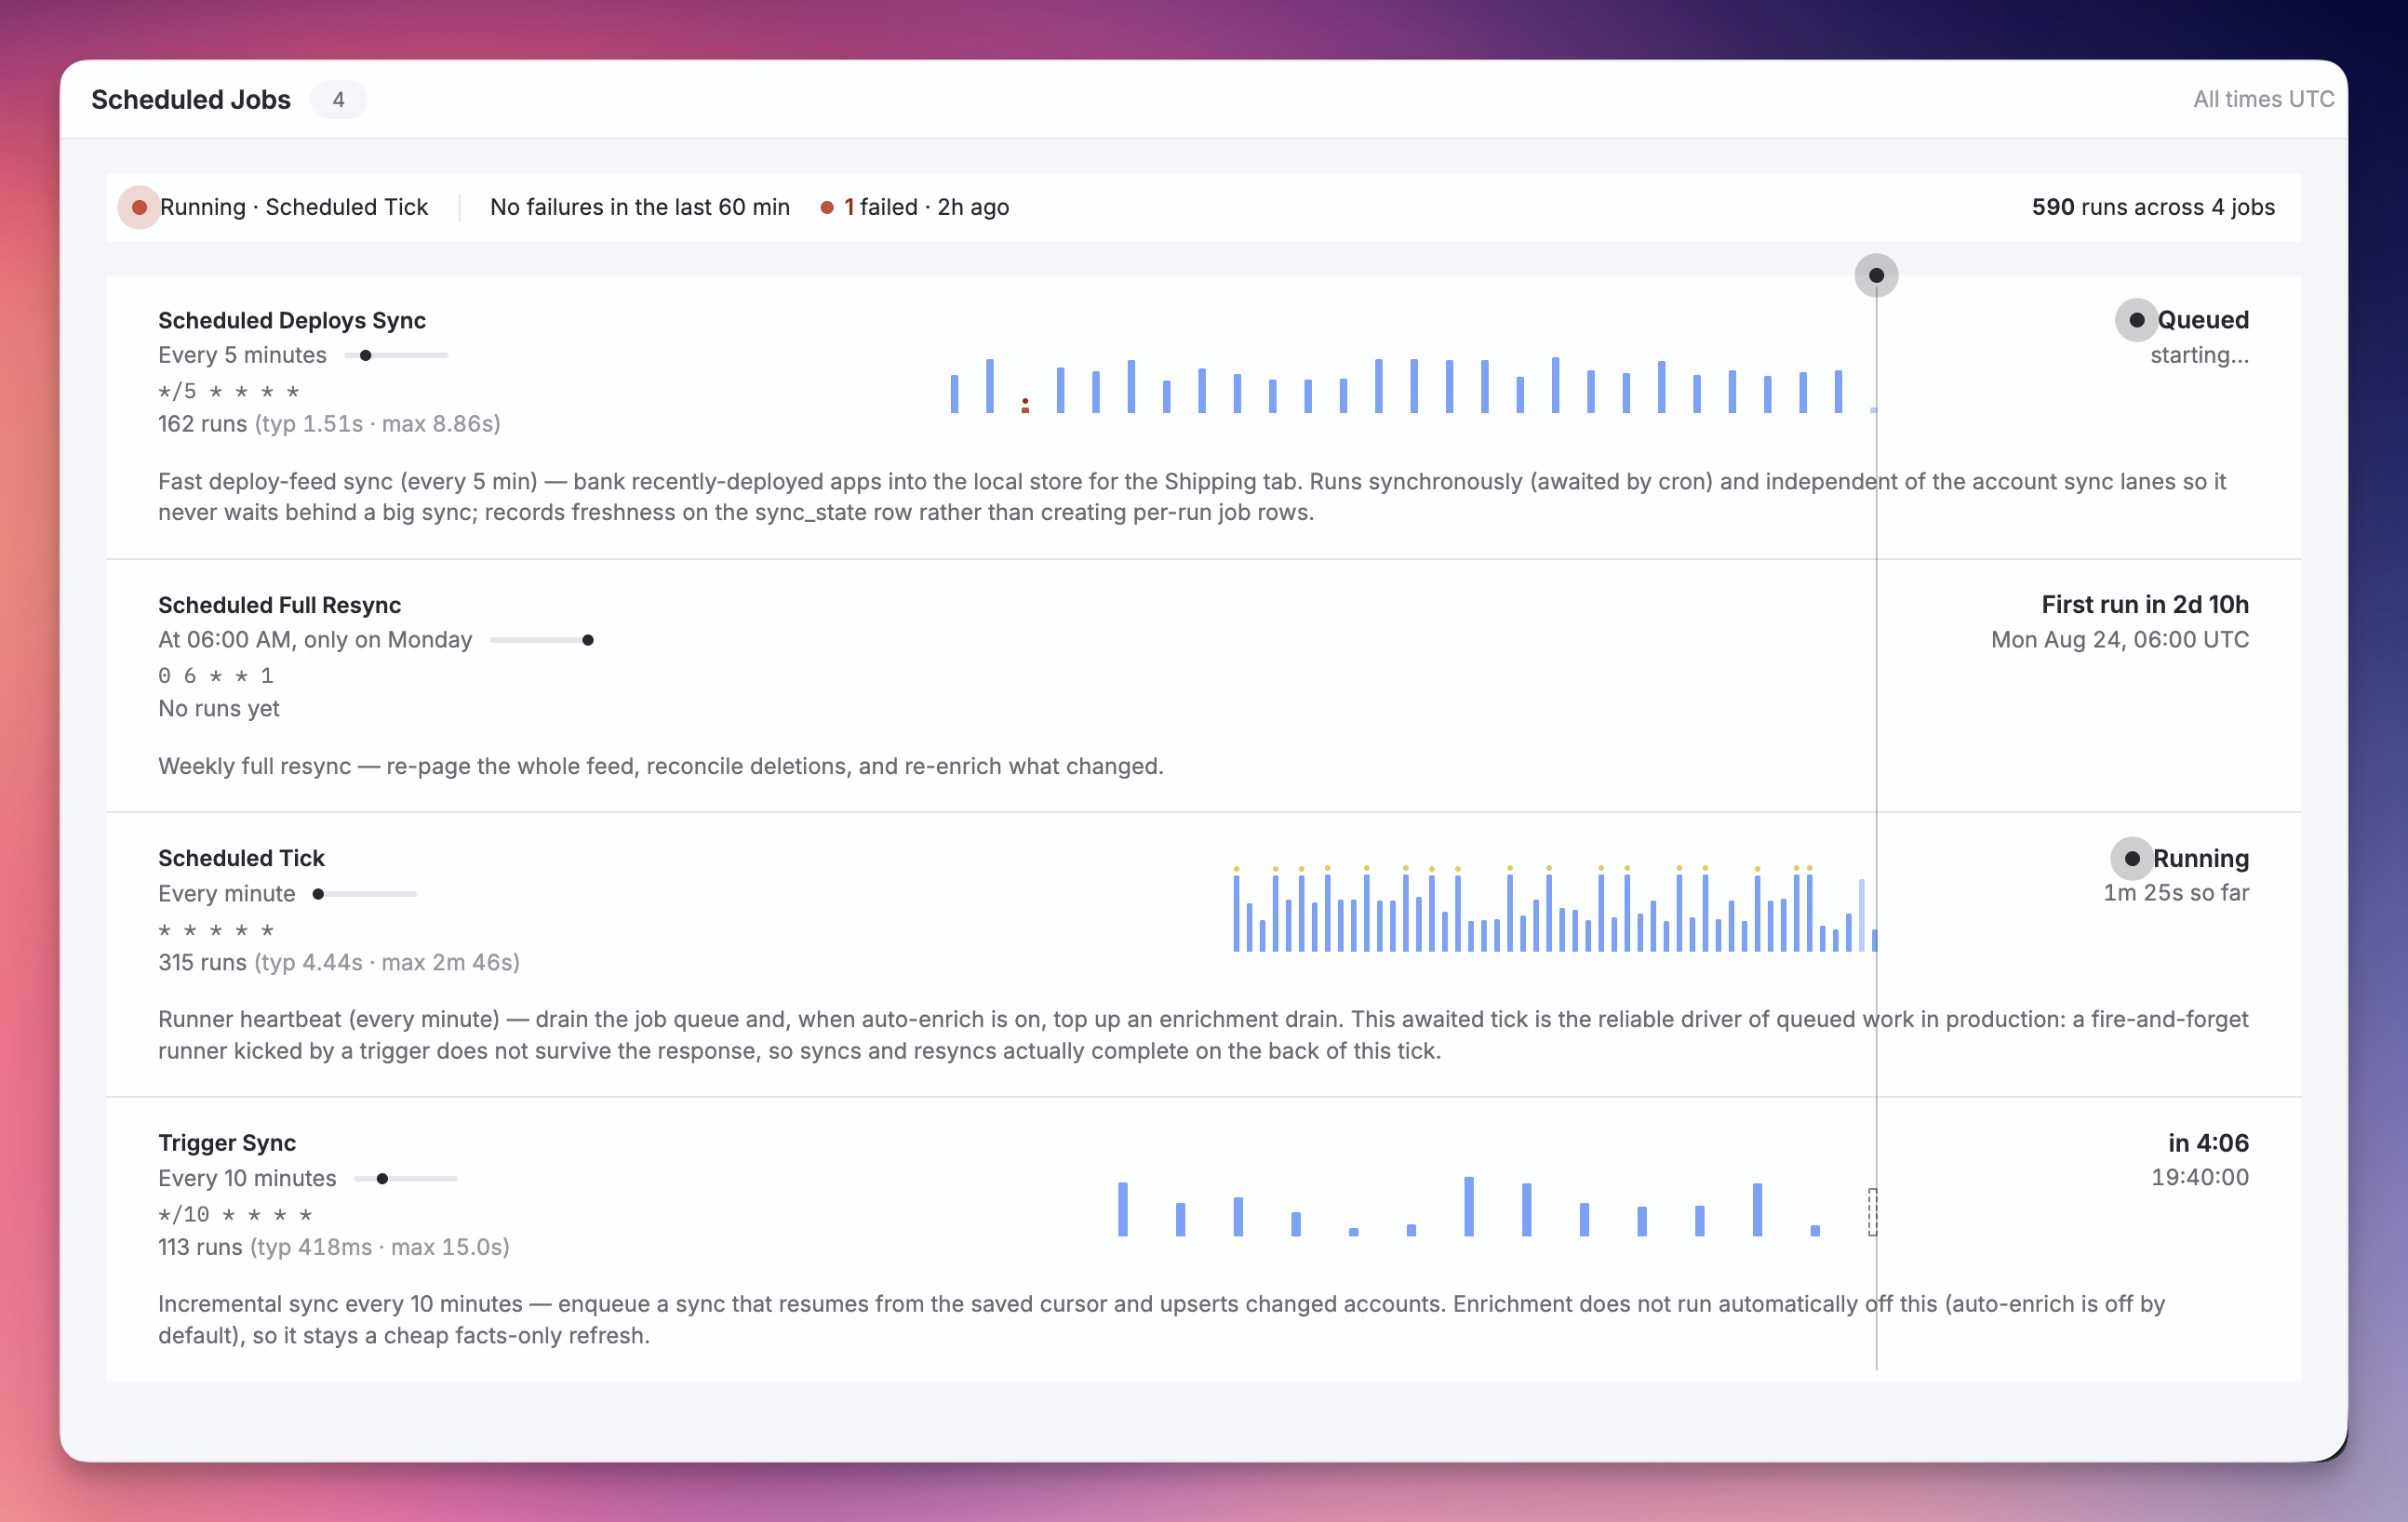This screenshot has height=1522, width=2408.
Task: Click the Queued status dot for Deploys Sync
Action: point(2136,320)
